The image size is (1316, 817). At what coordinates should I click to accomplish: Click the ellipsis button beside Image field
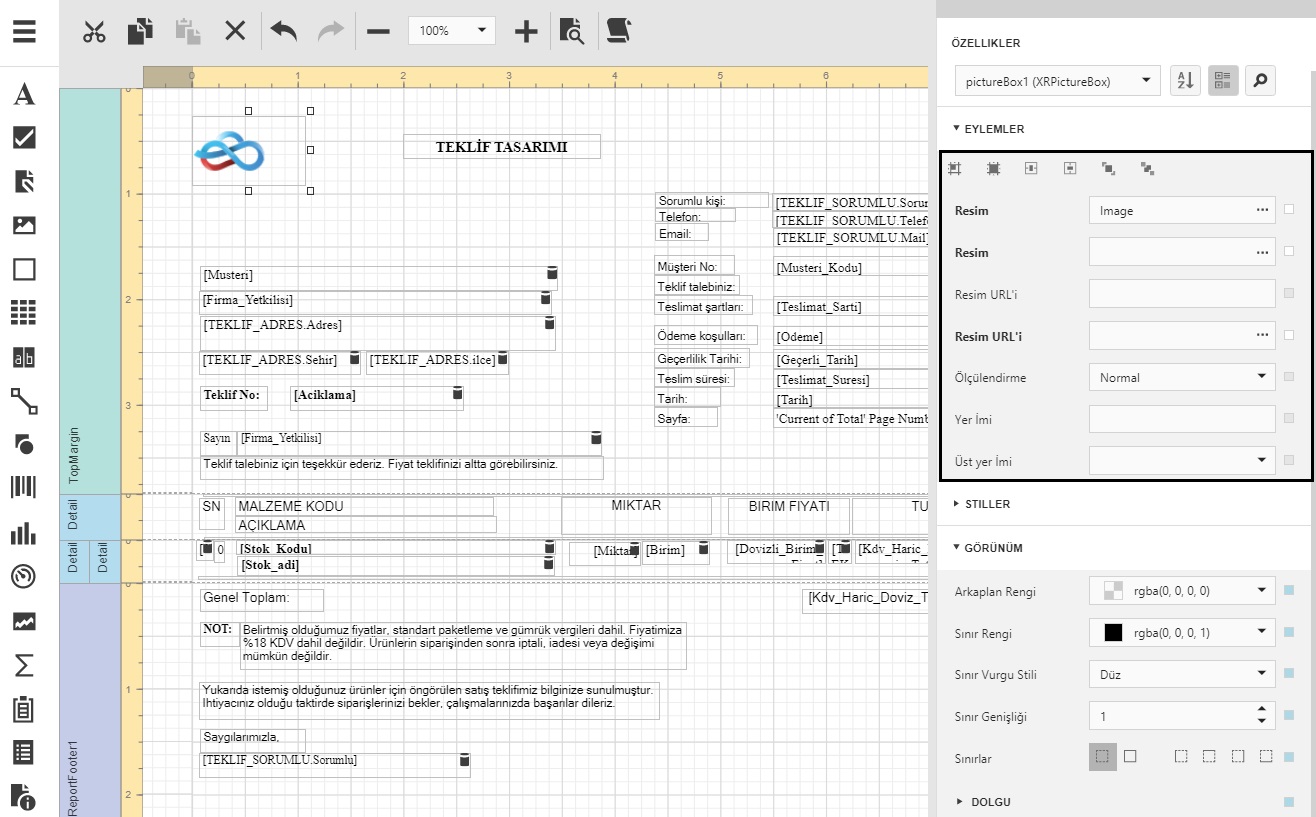coord(1263,210)
